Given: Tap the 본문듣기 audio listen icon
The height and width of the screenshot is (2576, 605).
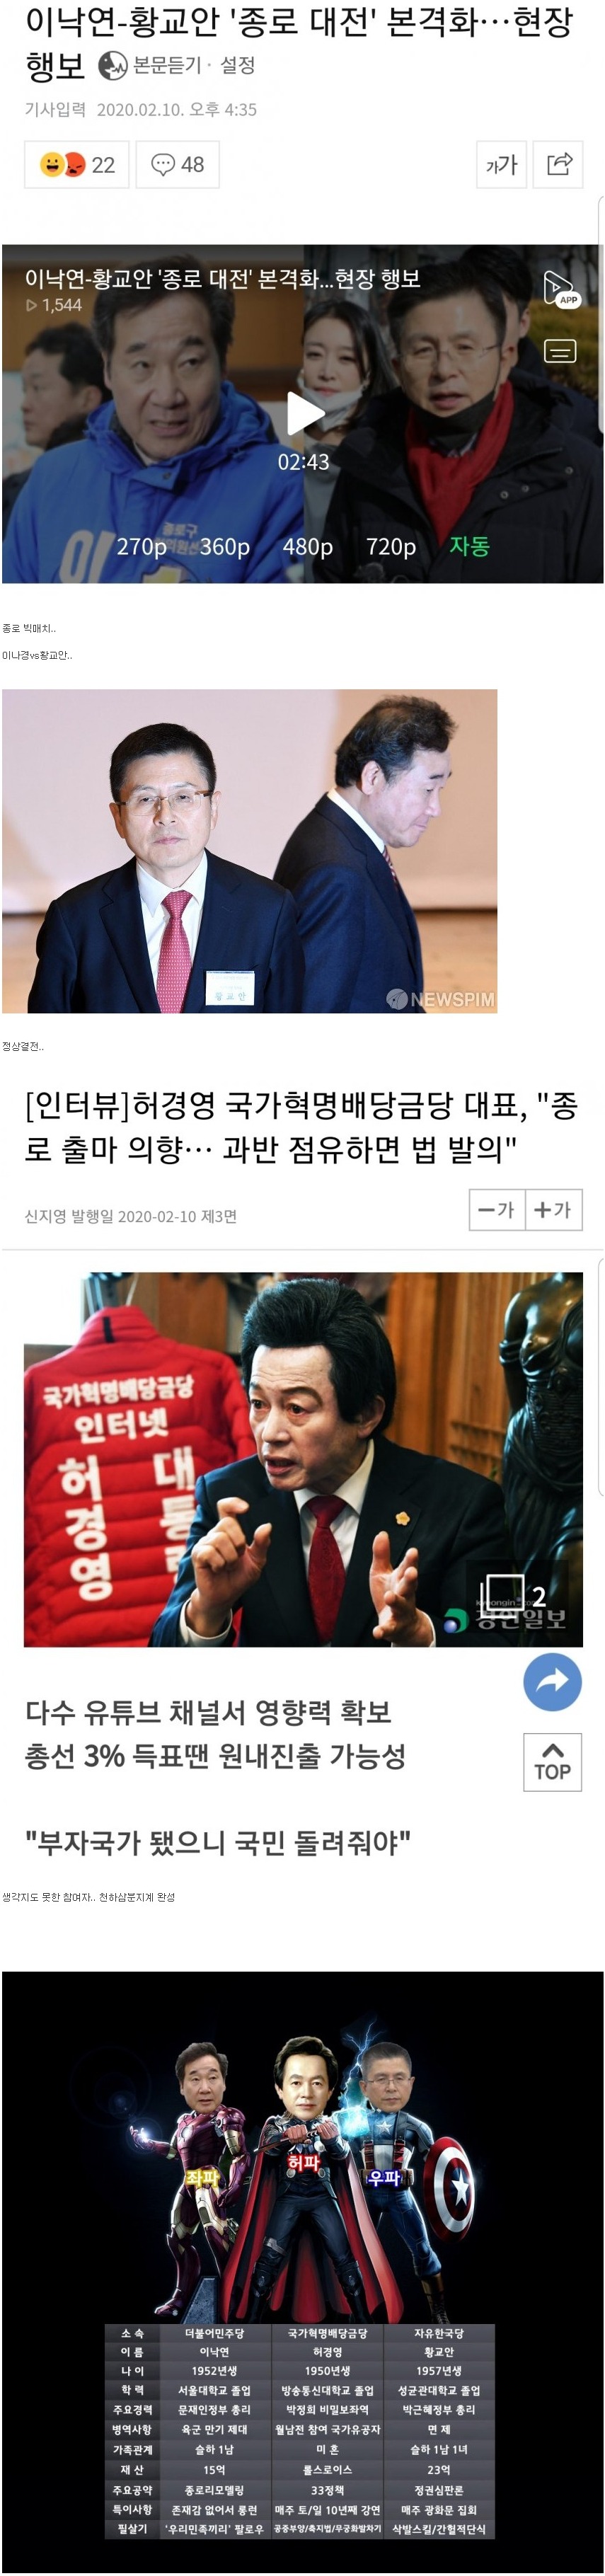Looking at the screenshot, I should (113, 66).
